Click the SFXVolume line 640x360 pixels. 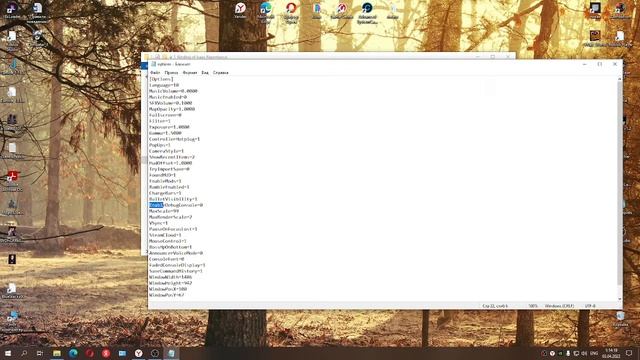171,103
